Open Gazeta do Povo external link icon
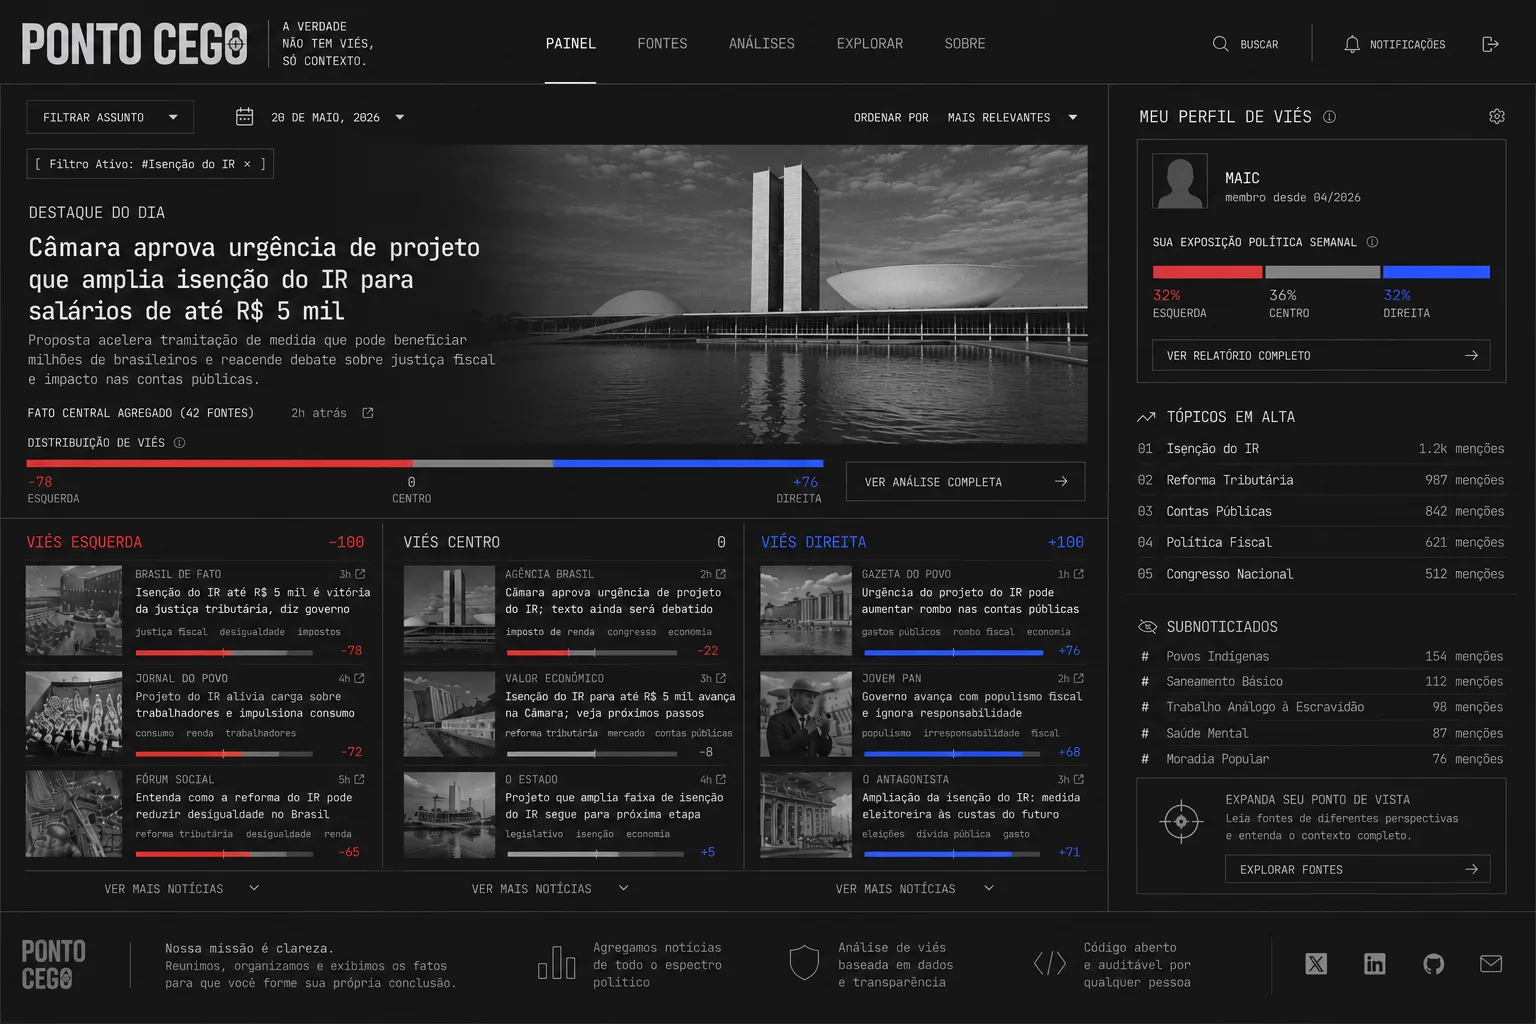 (x=1078, y=574)
